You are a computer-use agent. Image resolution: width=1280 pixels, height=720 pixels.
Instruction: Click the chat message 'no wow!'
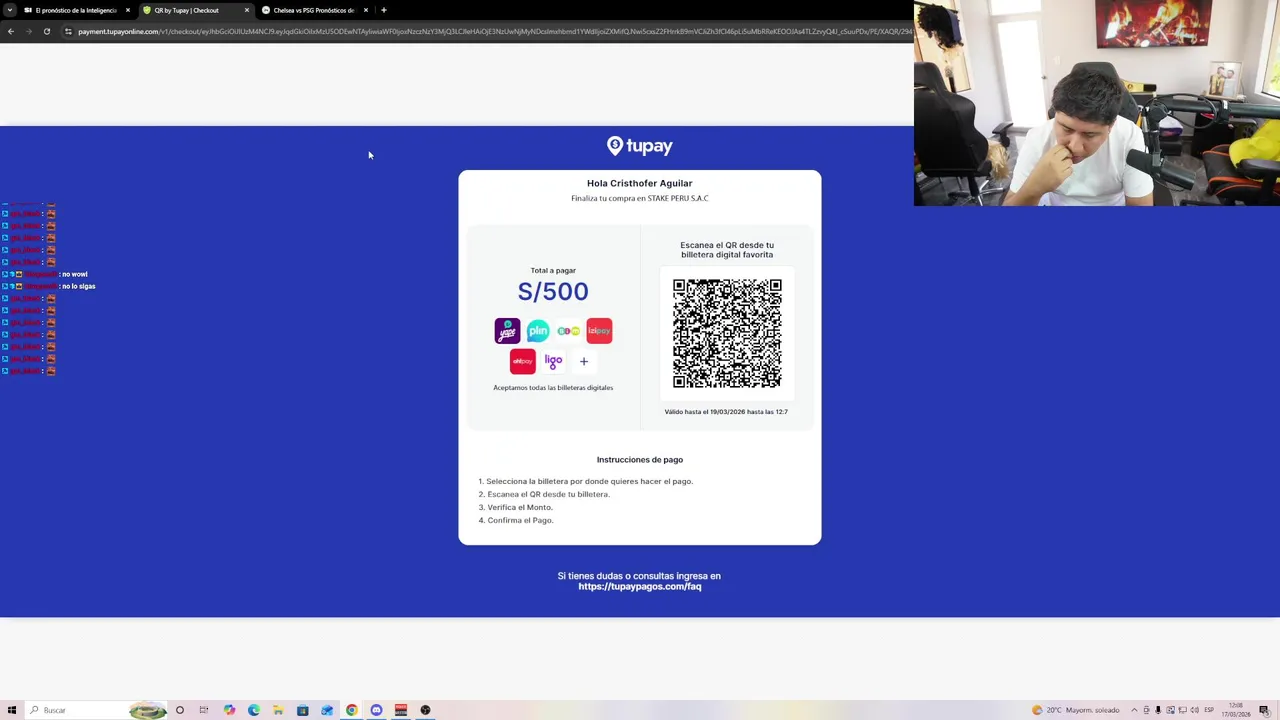pos(75,274)
